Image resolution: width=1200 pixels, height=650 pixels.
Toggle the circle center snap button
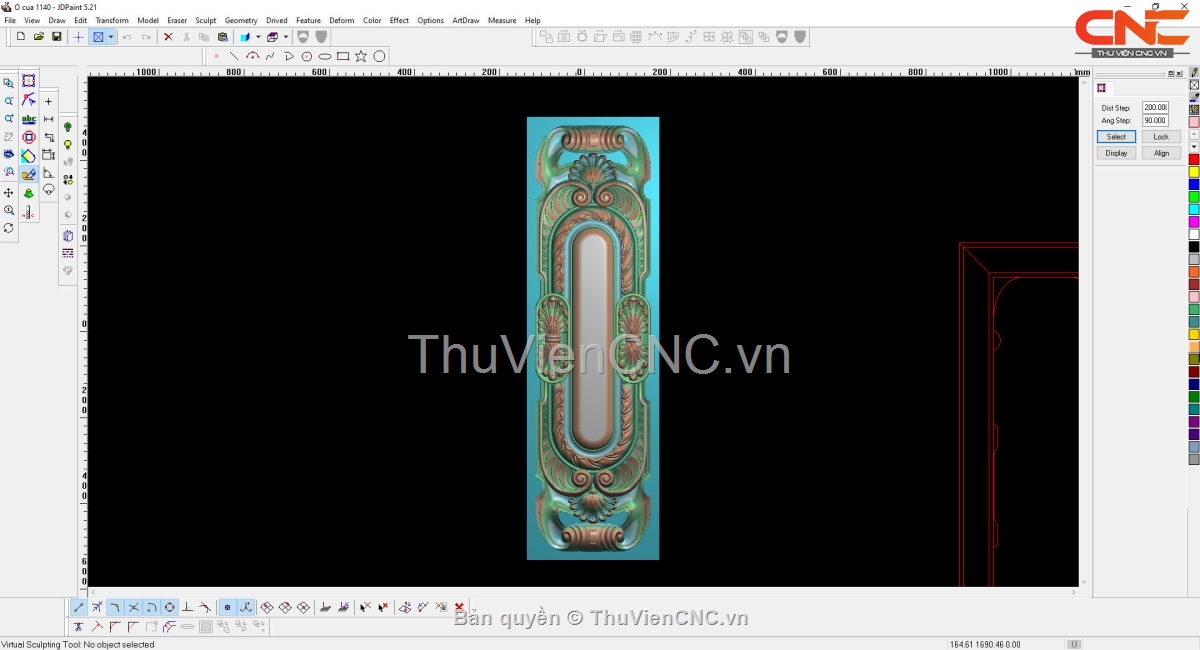169,607
